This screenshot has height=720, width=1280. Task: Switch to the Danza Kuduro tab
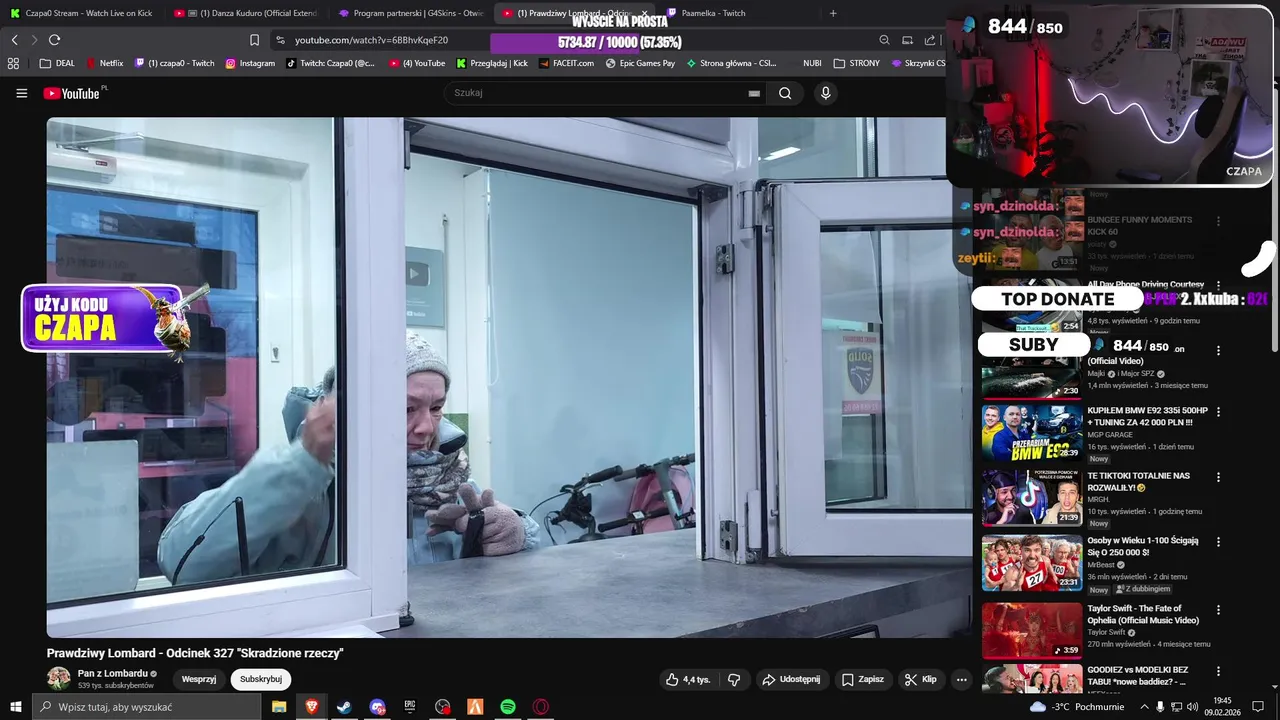[247, 13]
